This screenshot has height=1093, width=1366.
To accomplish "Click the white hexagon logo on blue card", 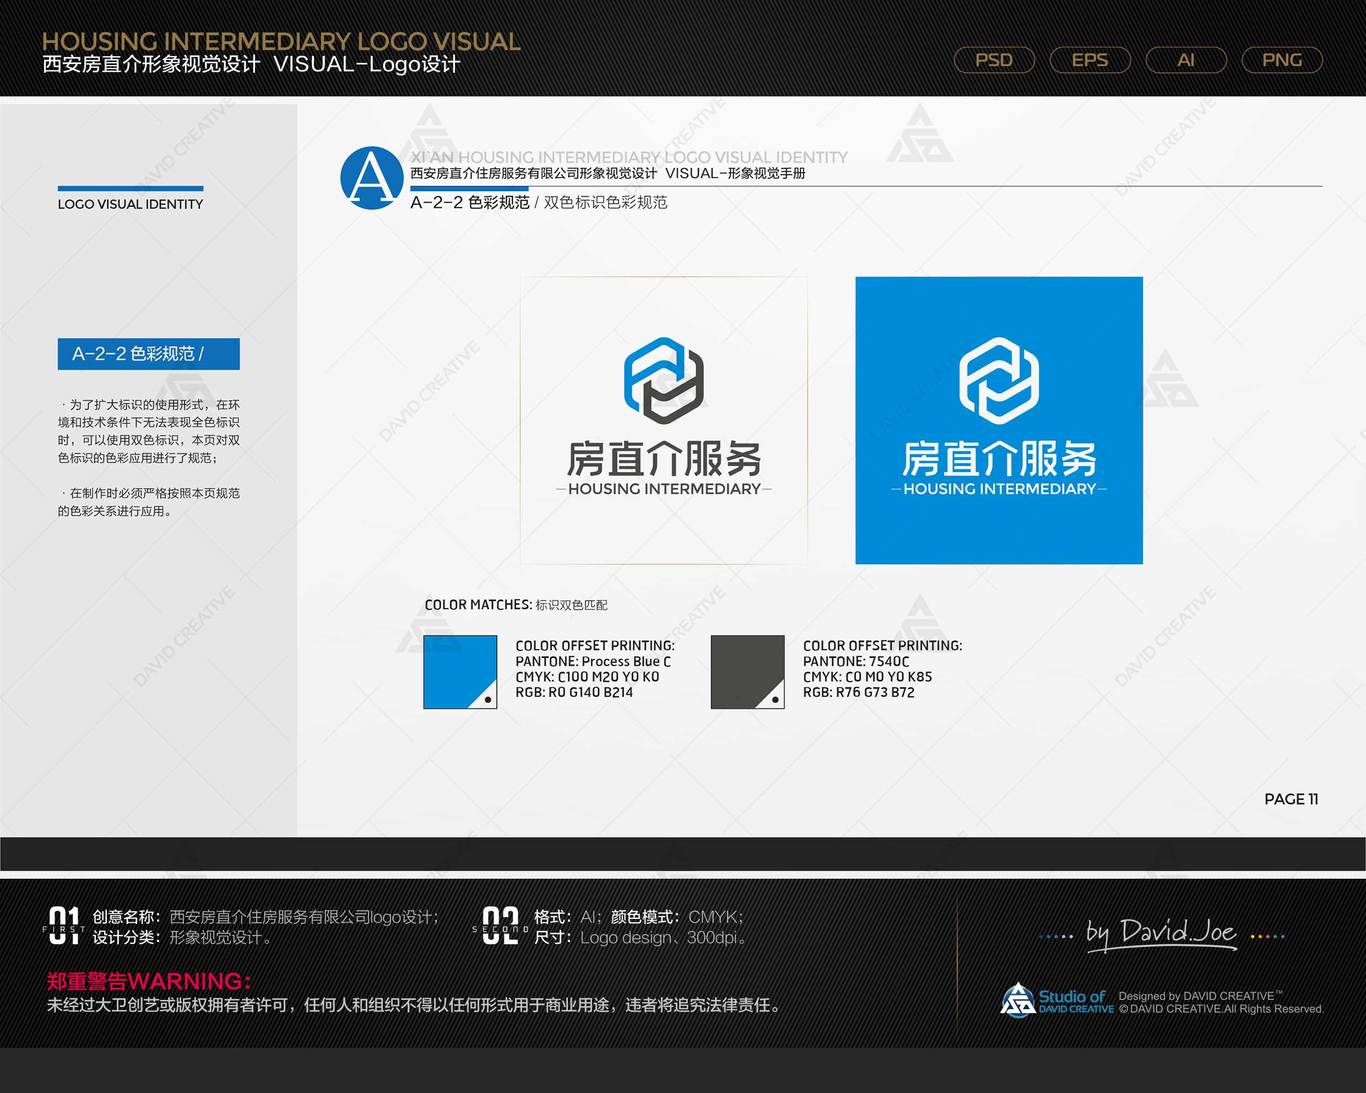I will click(999, 380).
